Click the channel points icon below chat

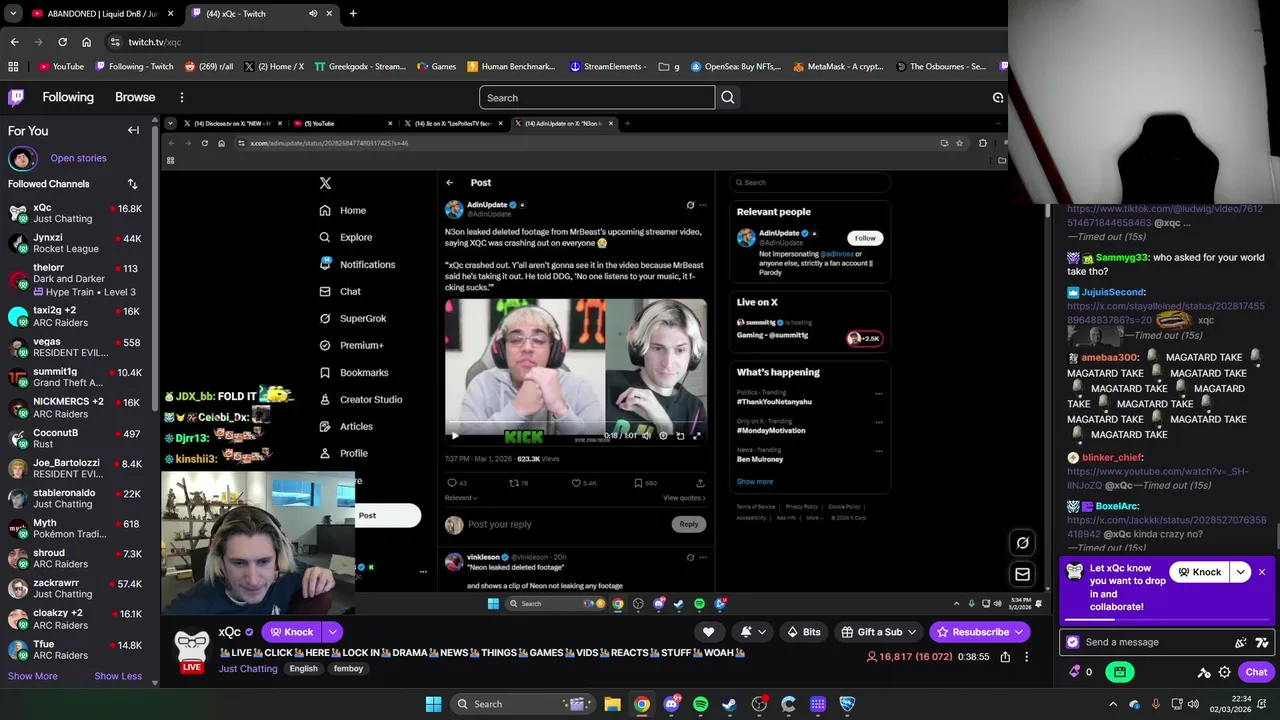pyautogui.click(x=1075, y=672)
